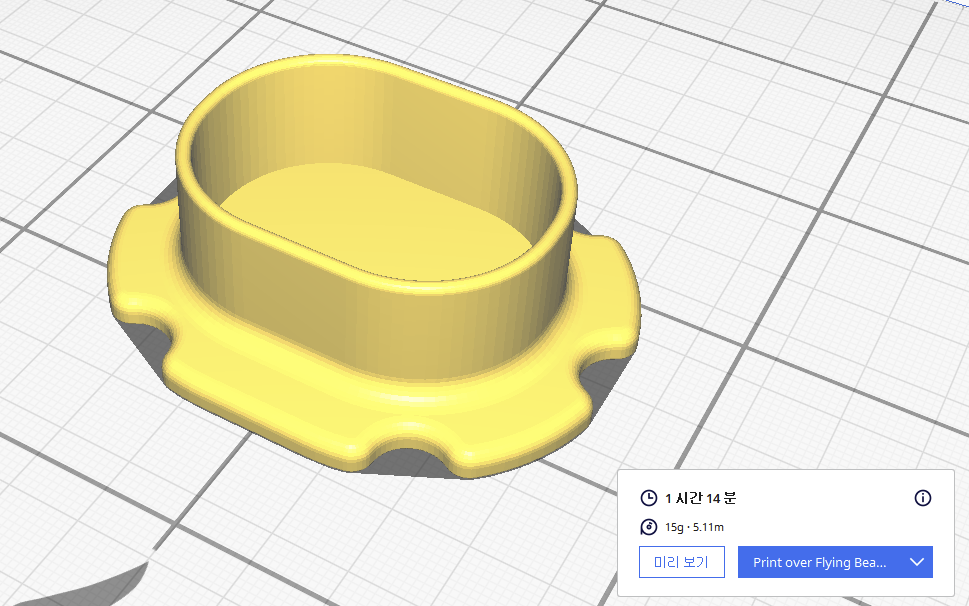Click the filament spool icon
Screen dimensions: 969x606
click(x=648, y=527)
